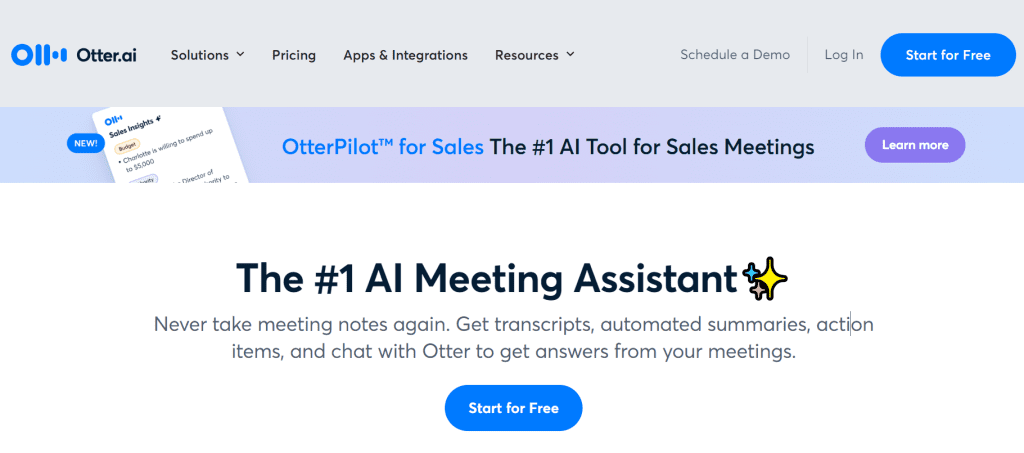This screenshot has width=1024, height=453.
Task: Click the Schedule a Demo link
Action: [735, 55]
